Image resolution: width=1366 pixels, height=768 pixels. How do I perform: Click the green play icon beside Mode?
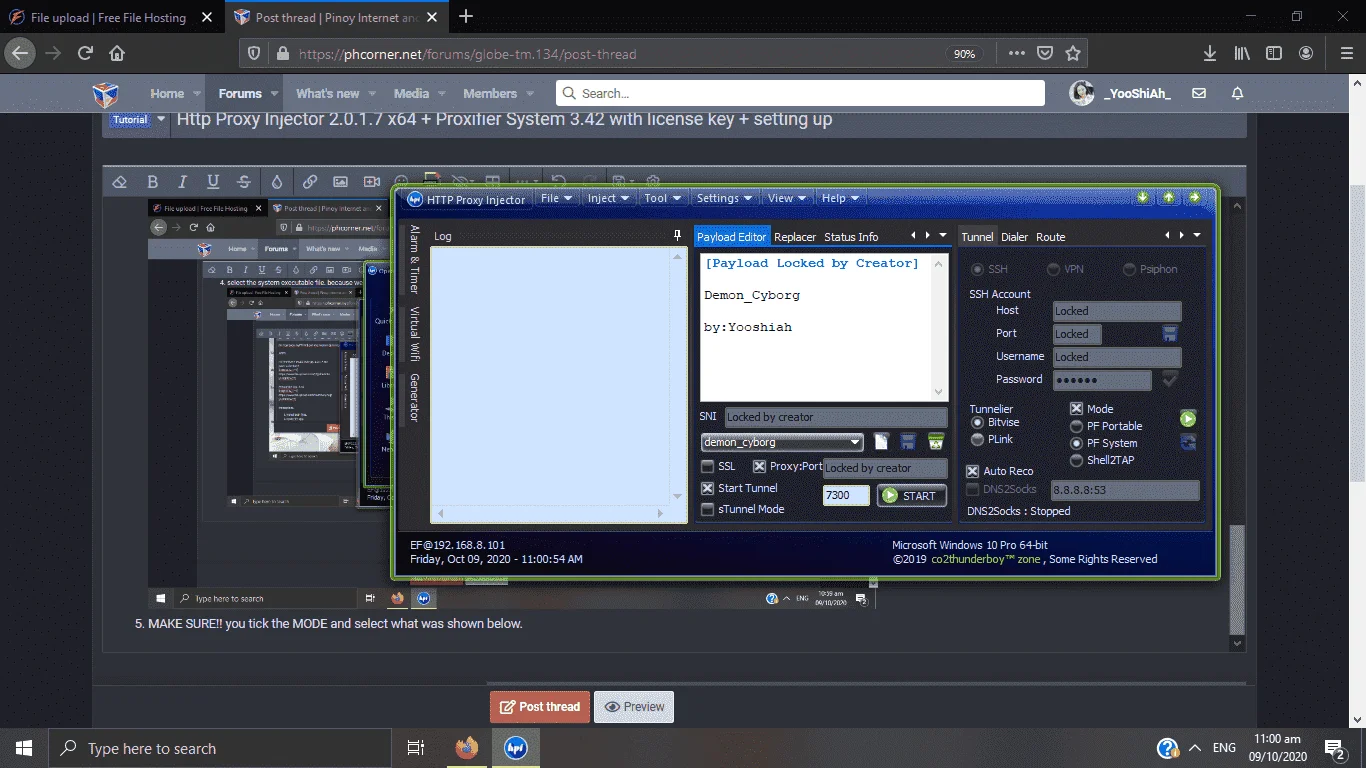coord(1188,418)
